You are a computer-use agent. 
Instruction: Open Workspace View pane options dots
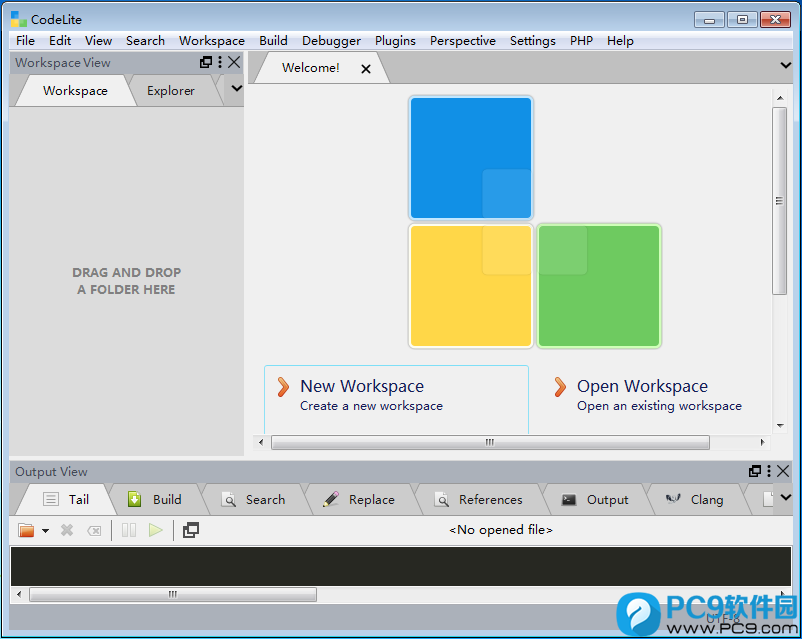coord(220,62)
